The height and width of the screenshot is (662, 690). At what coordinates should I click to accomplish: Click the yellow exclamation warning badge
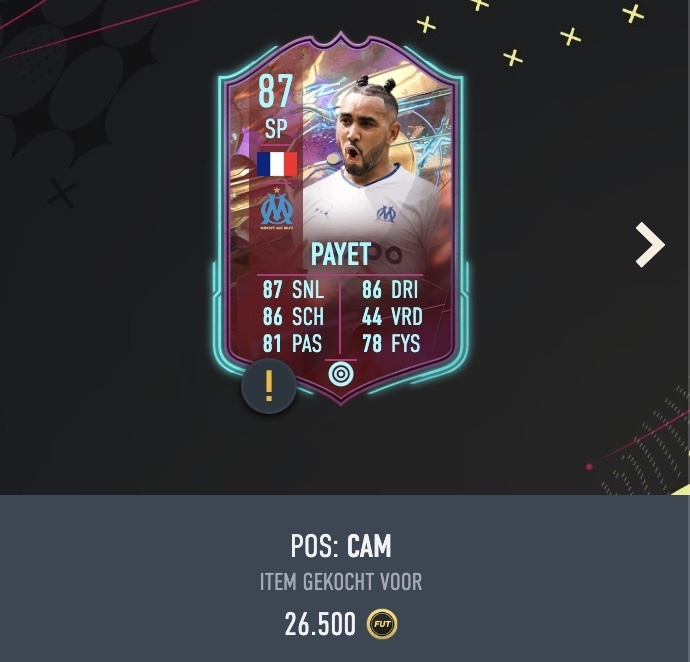coord(268,386)
